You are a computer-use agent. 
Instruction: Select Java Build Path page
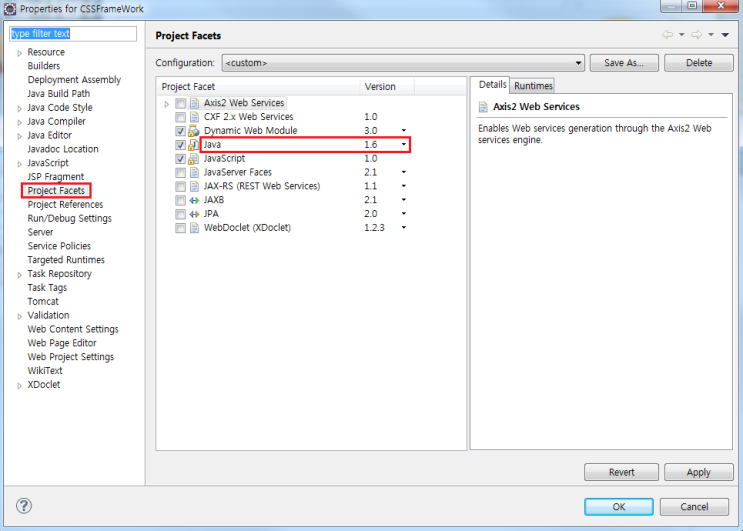tap(59, 93)
